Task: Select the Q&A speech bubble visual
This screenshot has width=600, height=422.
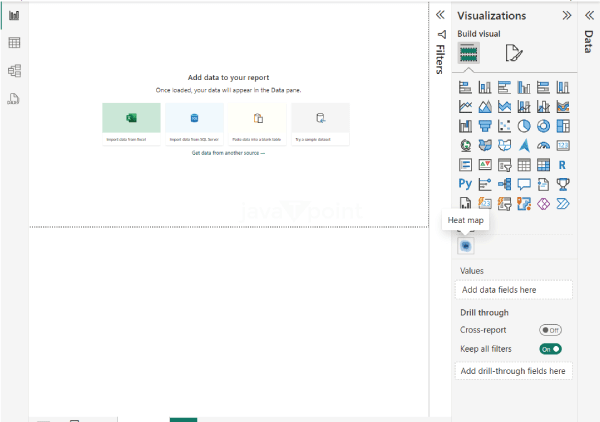Action: [x=524, y=184]
